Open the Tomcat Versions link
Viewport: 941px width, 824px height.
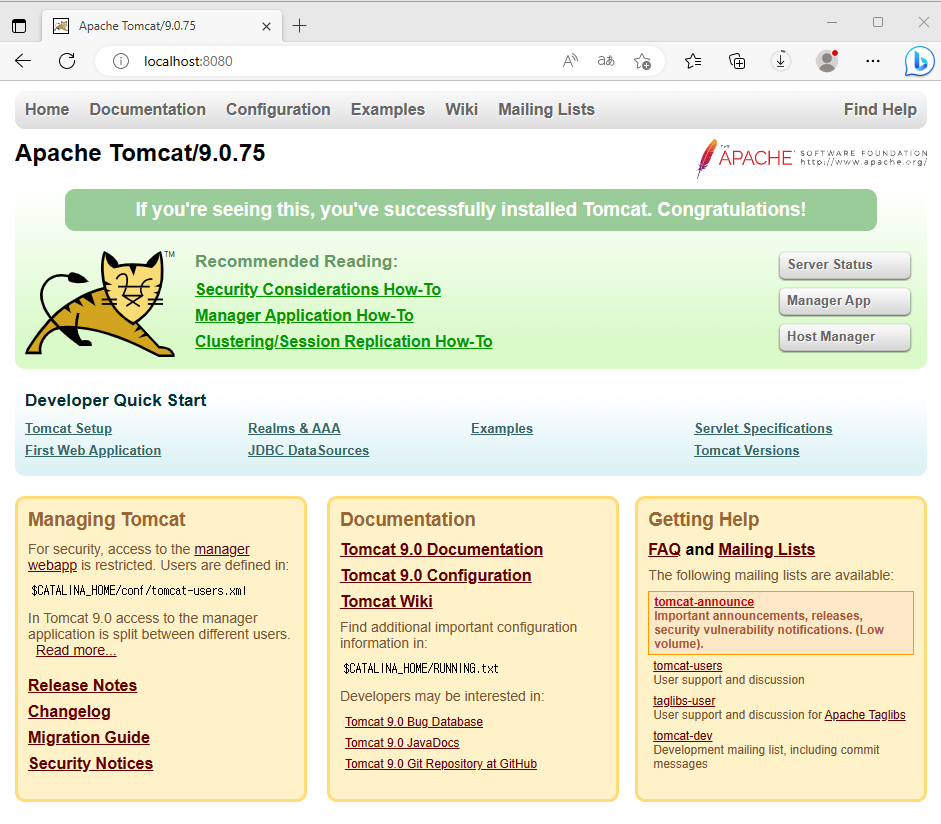tap(747, 450)
